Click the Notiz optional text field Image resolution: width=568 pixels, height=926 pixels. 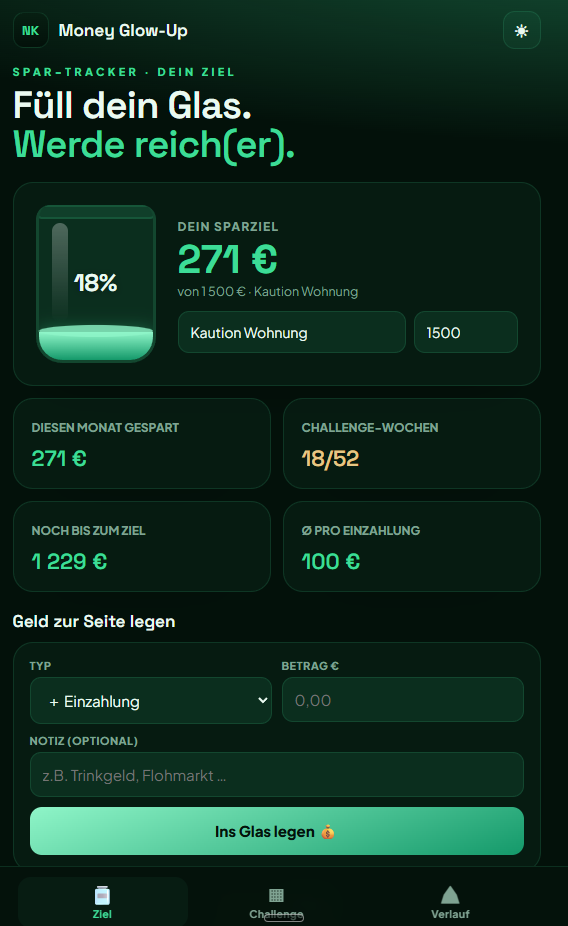pyautogui.click(x=277, y=775)
